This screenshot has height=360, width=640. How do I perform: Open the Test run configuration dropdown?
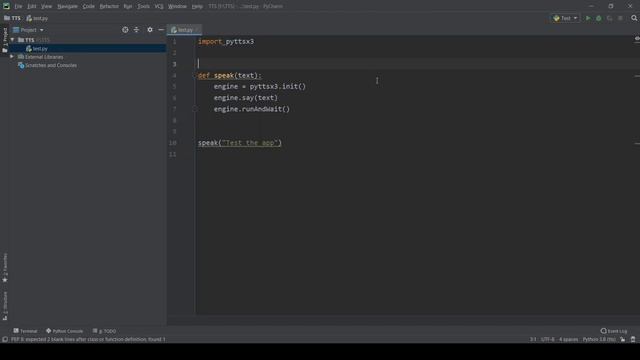(565, 18)
